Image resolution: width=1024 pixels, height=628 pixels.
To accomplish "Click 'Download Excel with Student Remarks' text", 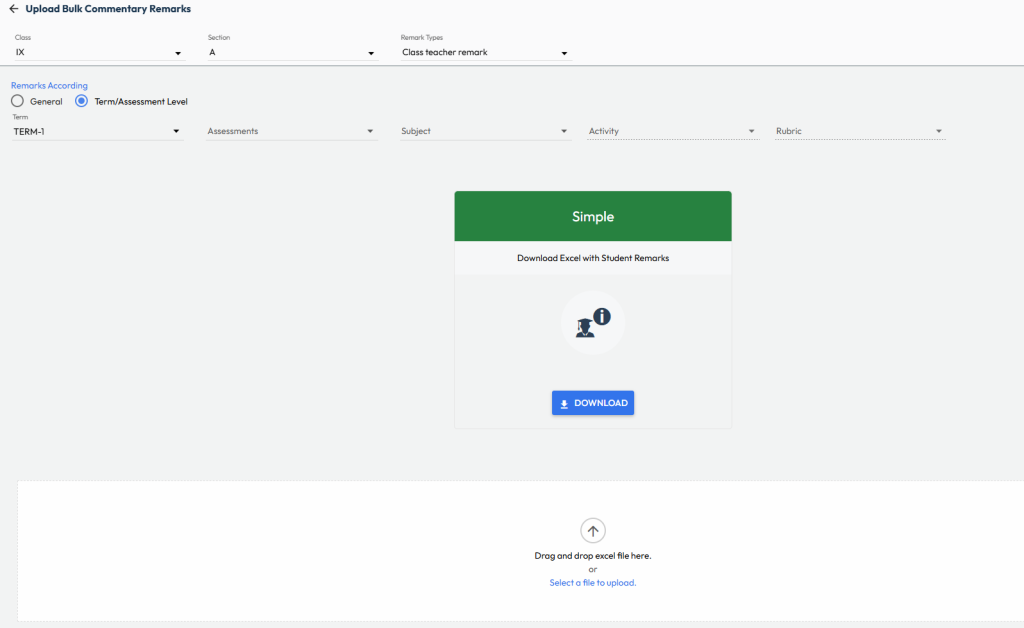I will pos(593,258).
